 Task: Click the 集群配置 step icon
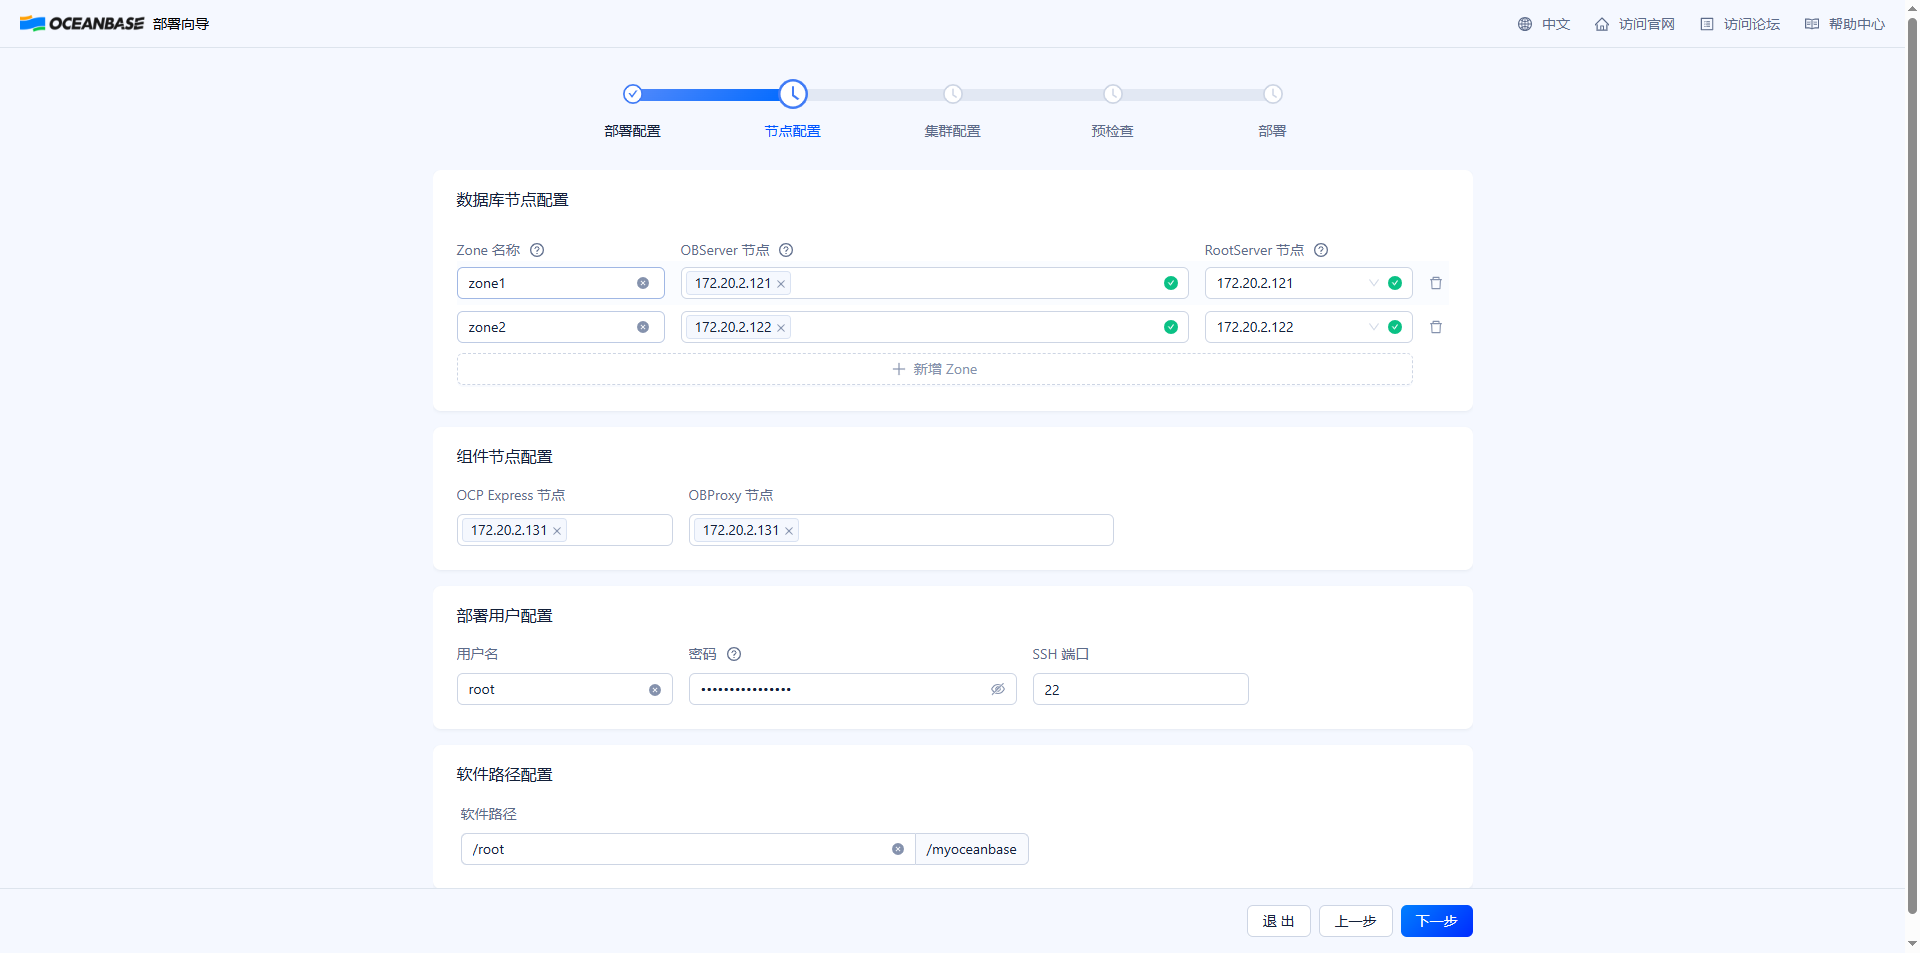point(953,94)
